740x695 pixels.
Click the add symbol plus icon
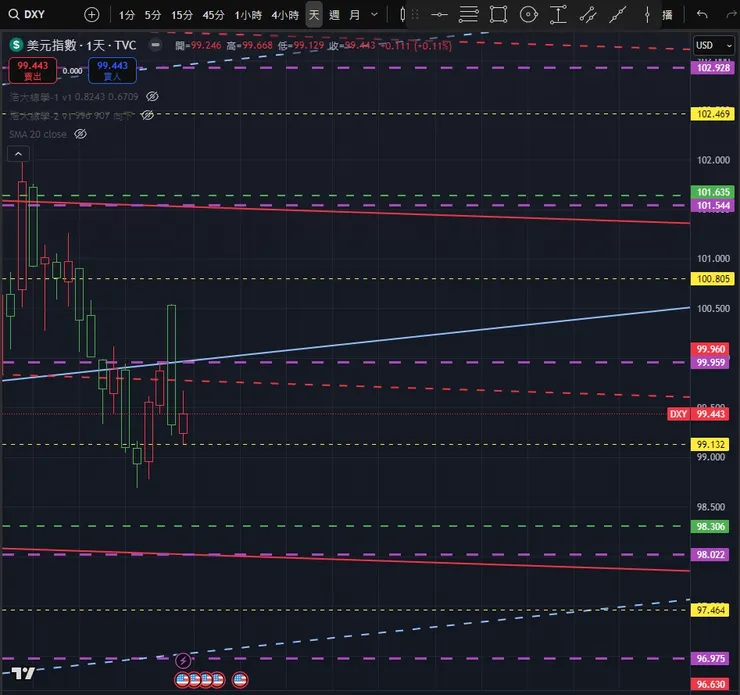92,15
